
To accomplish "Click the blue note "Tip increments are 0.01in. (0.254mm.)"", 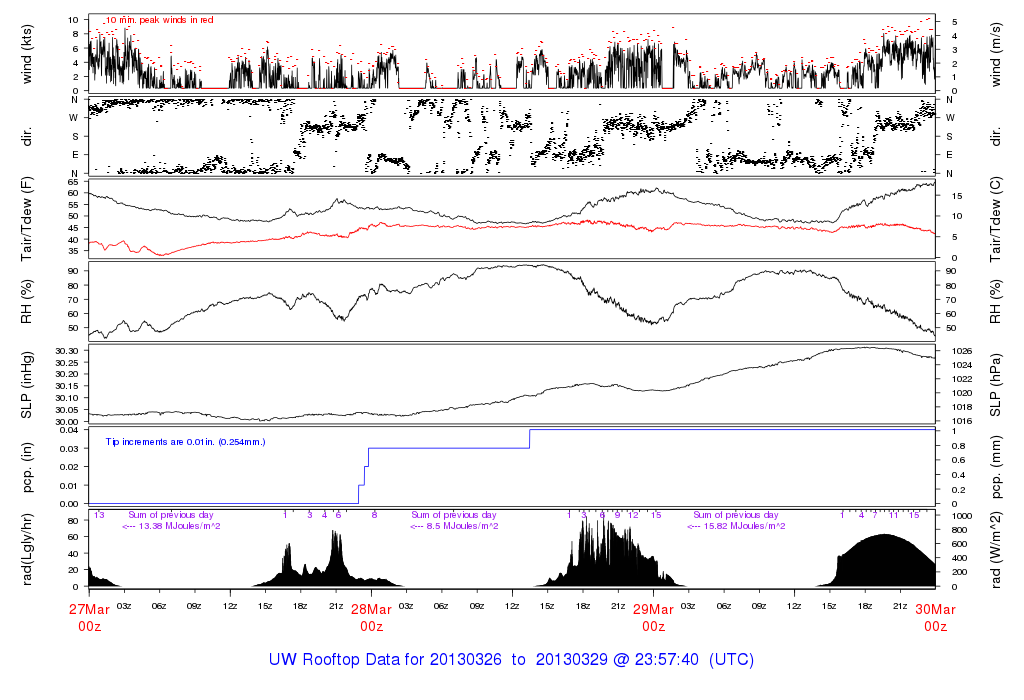I will [185, 442].
